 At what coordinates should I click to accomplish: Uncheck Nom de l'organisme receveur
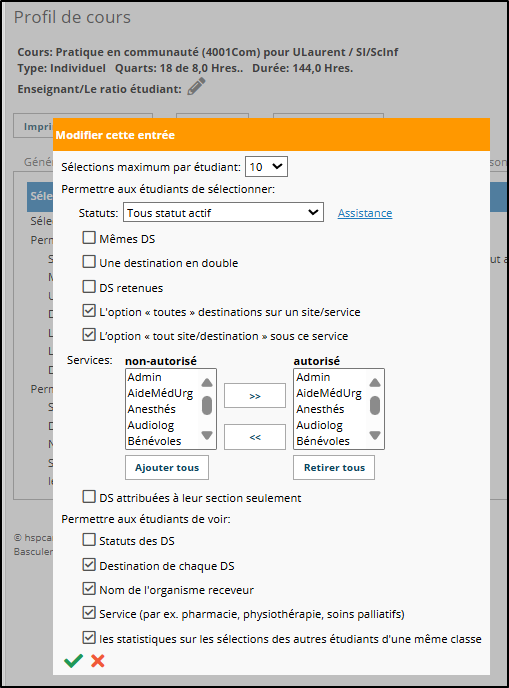point(89,589)
